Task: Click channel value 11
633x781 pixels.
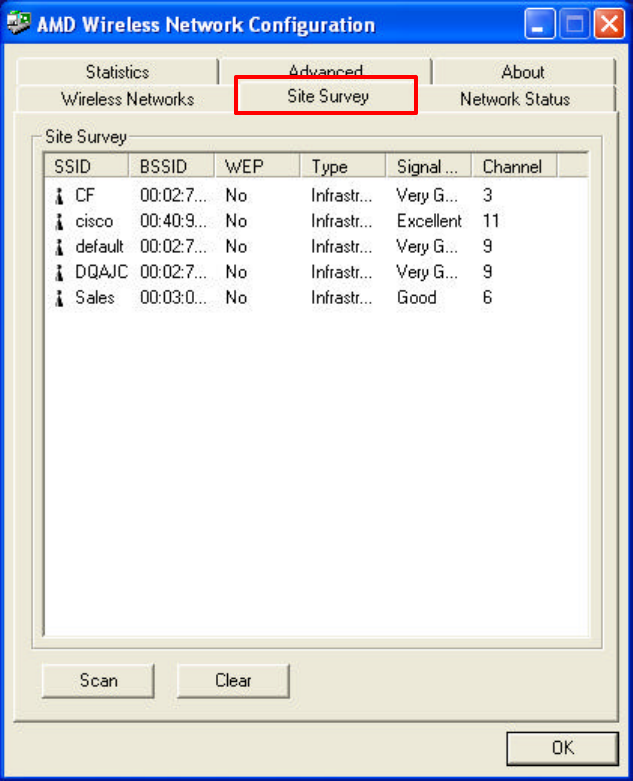Action: (491, 221)
